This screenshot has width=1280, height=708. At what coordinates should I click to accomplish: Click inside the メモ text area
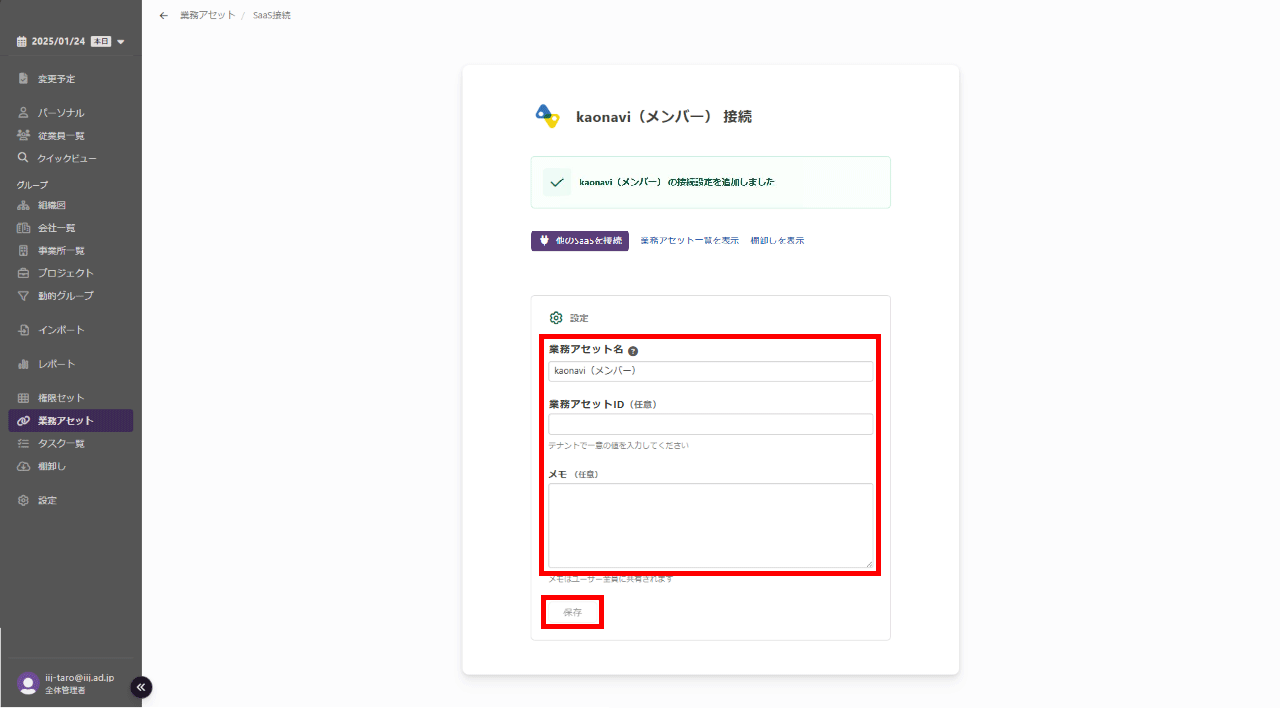click(710, 525)
